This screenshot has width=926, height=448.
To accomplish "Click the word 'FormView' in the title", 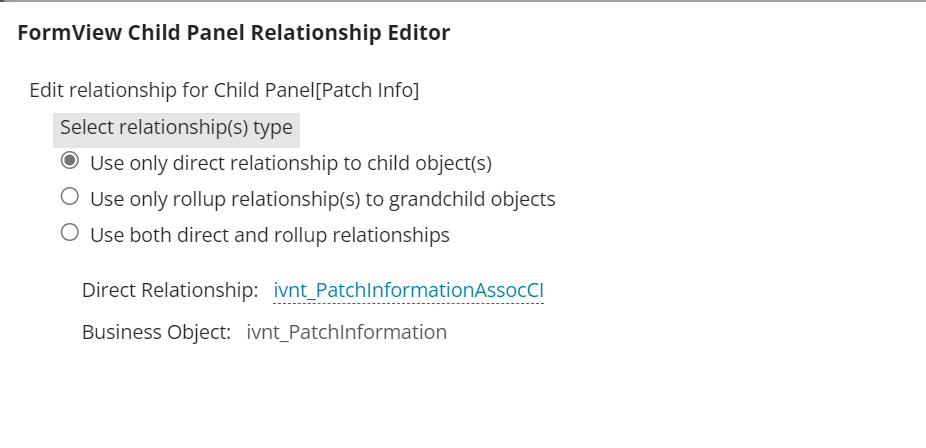I will click(69, 33).
